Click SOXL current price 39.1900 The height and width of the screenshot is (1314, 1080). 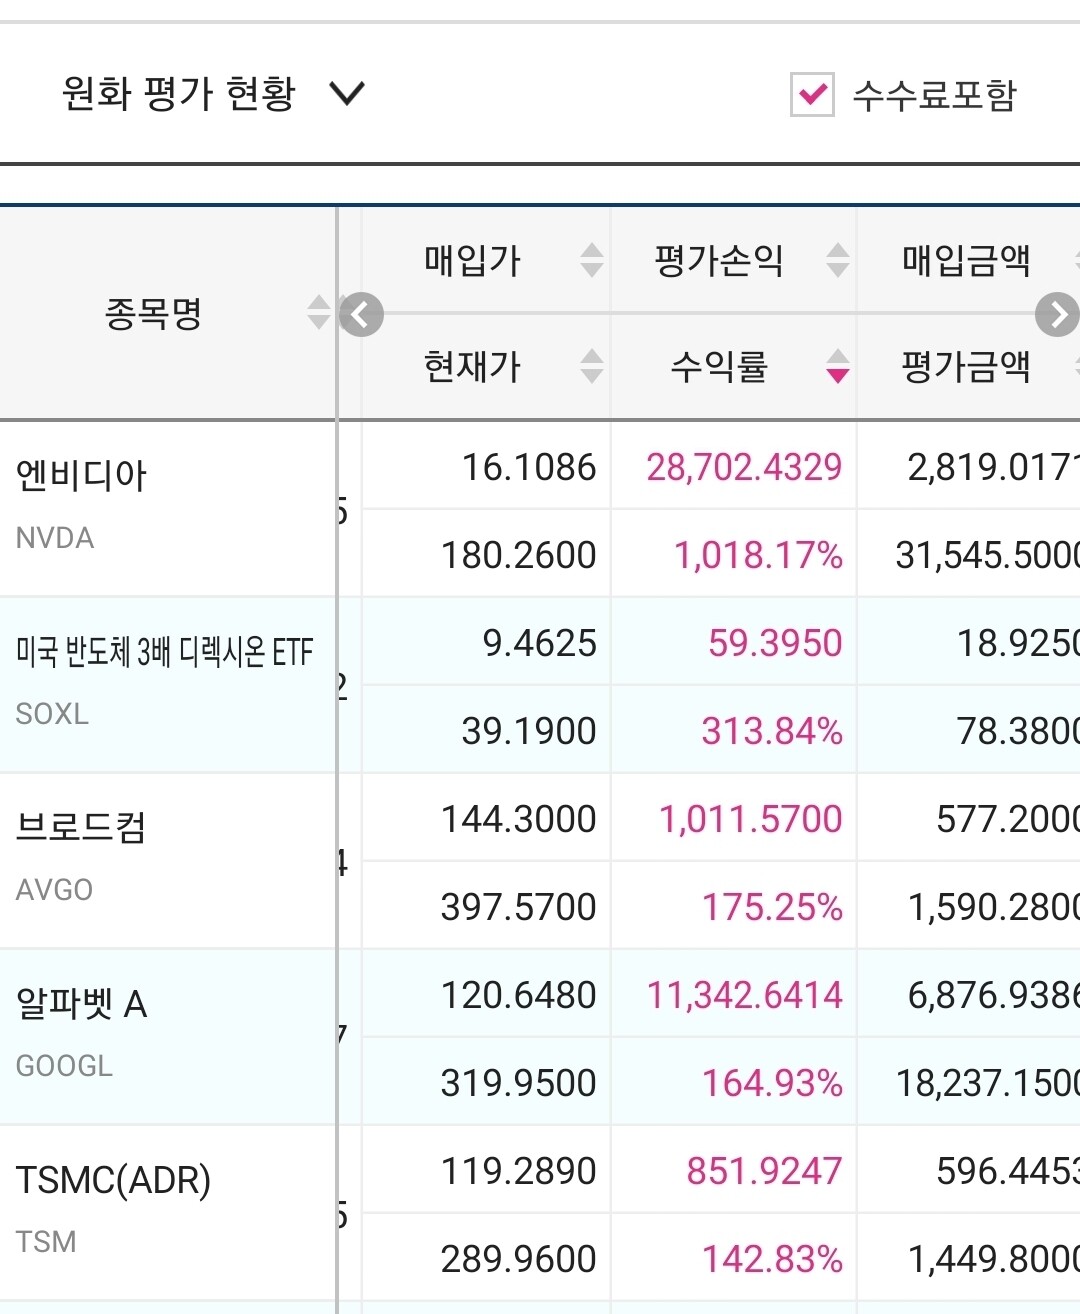(529, 731)
